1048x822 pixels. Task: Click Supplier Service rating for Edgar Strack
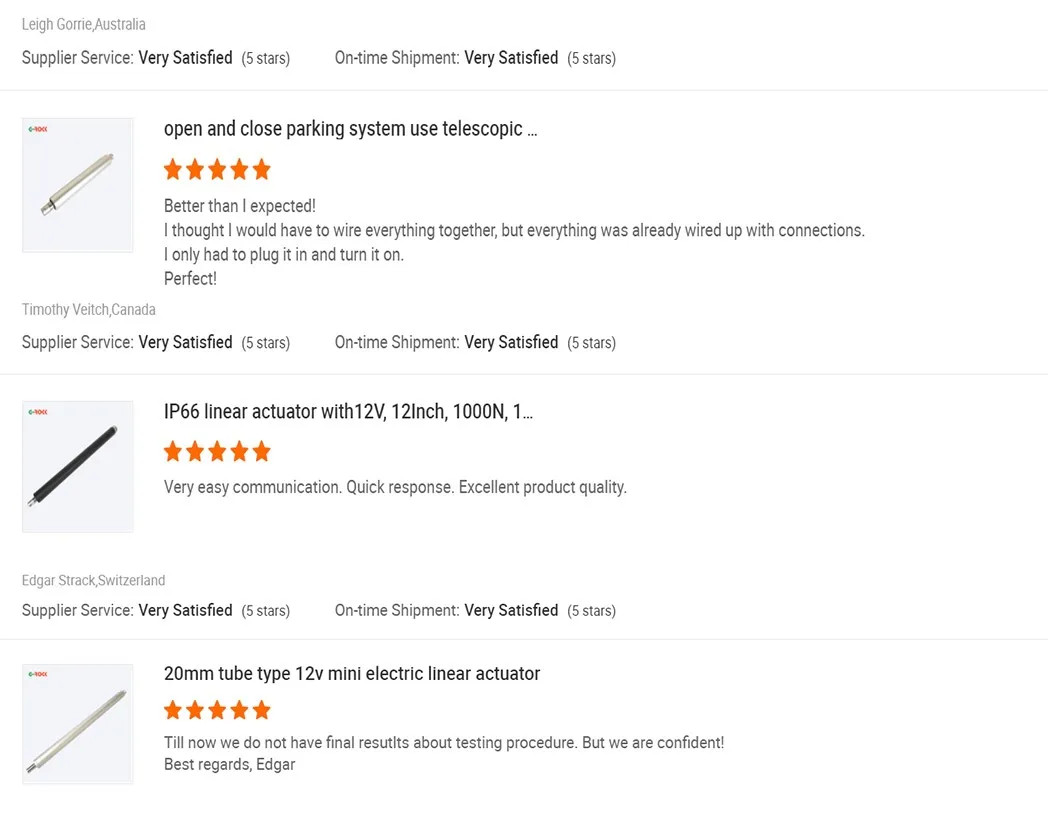[185, 610]
